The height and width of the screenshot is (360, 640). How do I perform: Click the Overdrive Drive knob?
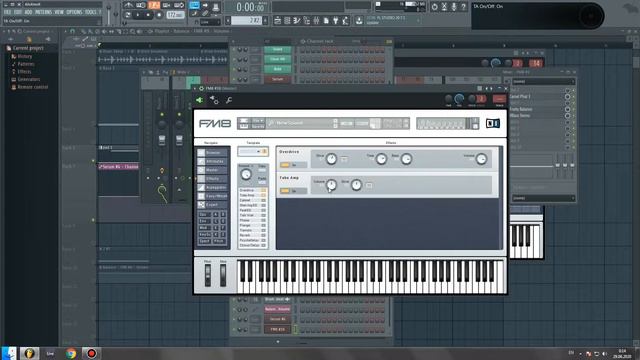331,159
